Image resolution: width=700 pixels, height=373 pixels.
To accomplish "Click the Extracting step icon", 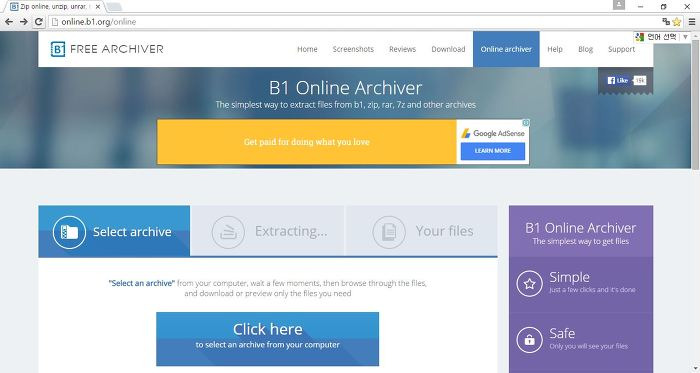I will (228, 232).
